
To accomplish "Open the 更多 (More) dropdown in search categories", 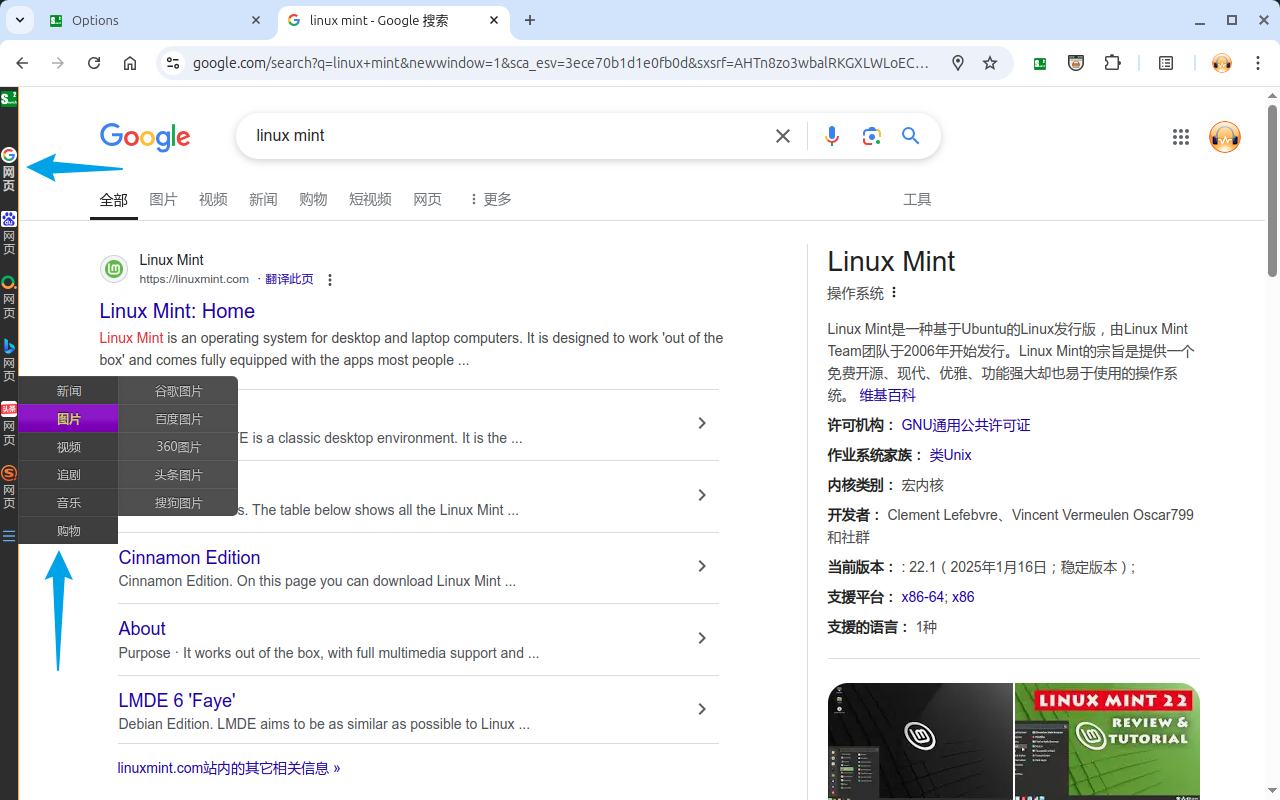I will click(488, 199).
